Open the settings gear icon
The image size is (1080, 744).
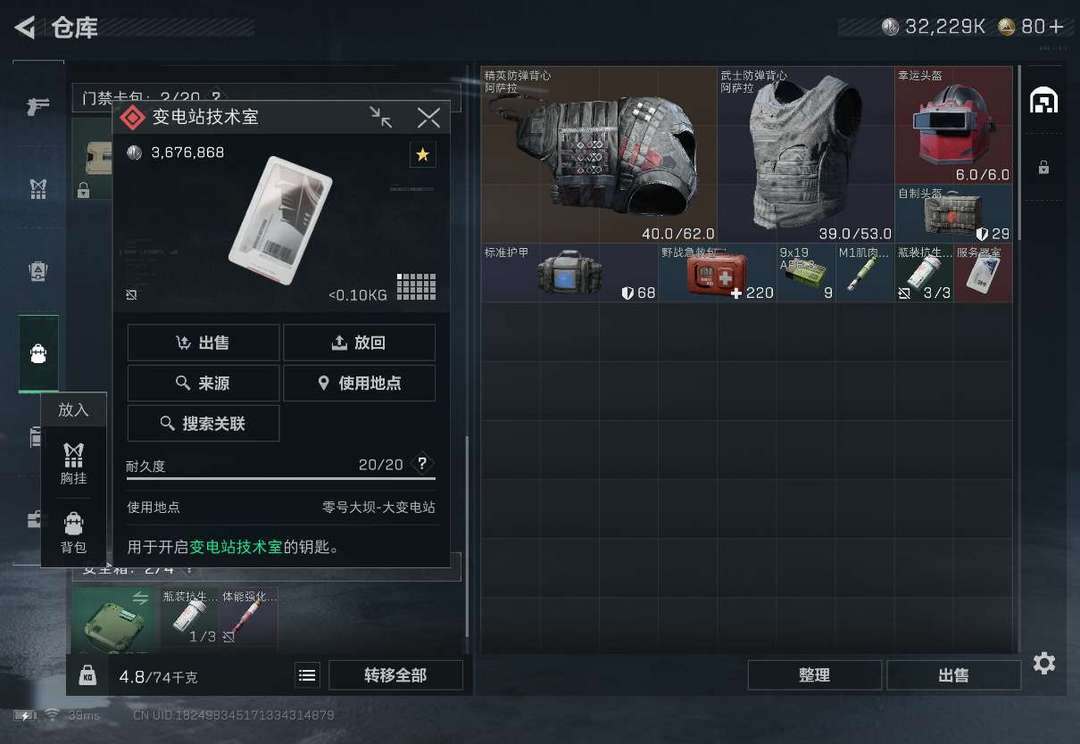point(1044,663)
